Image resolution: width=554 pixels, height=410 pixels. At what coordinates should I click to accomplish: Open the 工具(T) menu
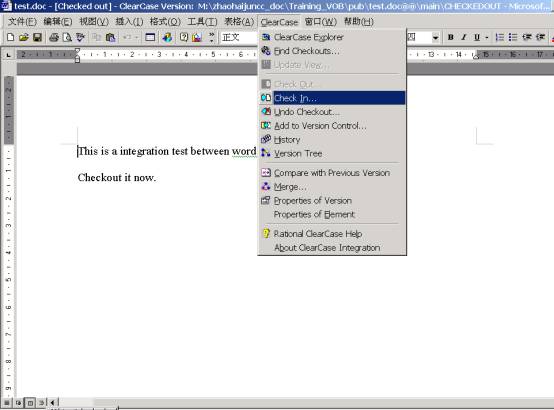(x=202, y=22)
